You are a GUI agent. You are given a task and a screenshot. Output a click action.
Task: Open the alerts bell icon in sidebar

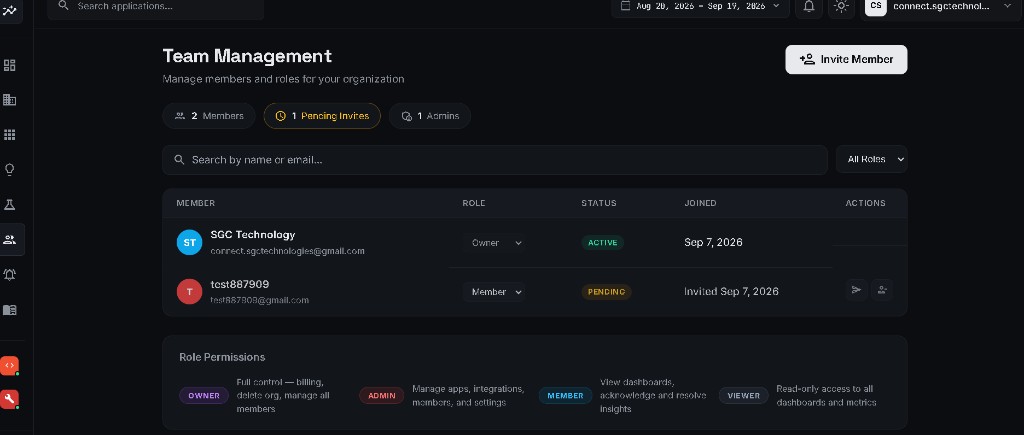10,274
